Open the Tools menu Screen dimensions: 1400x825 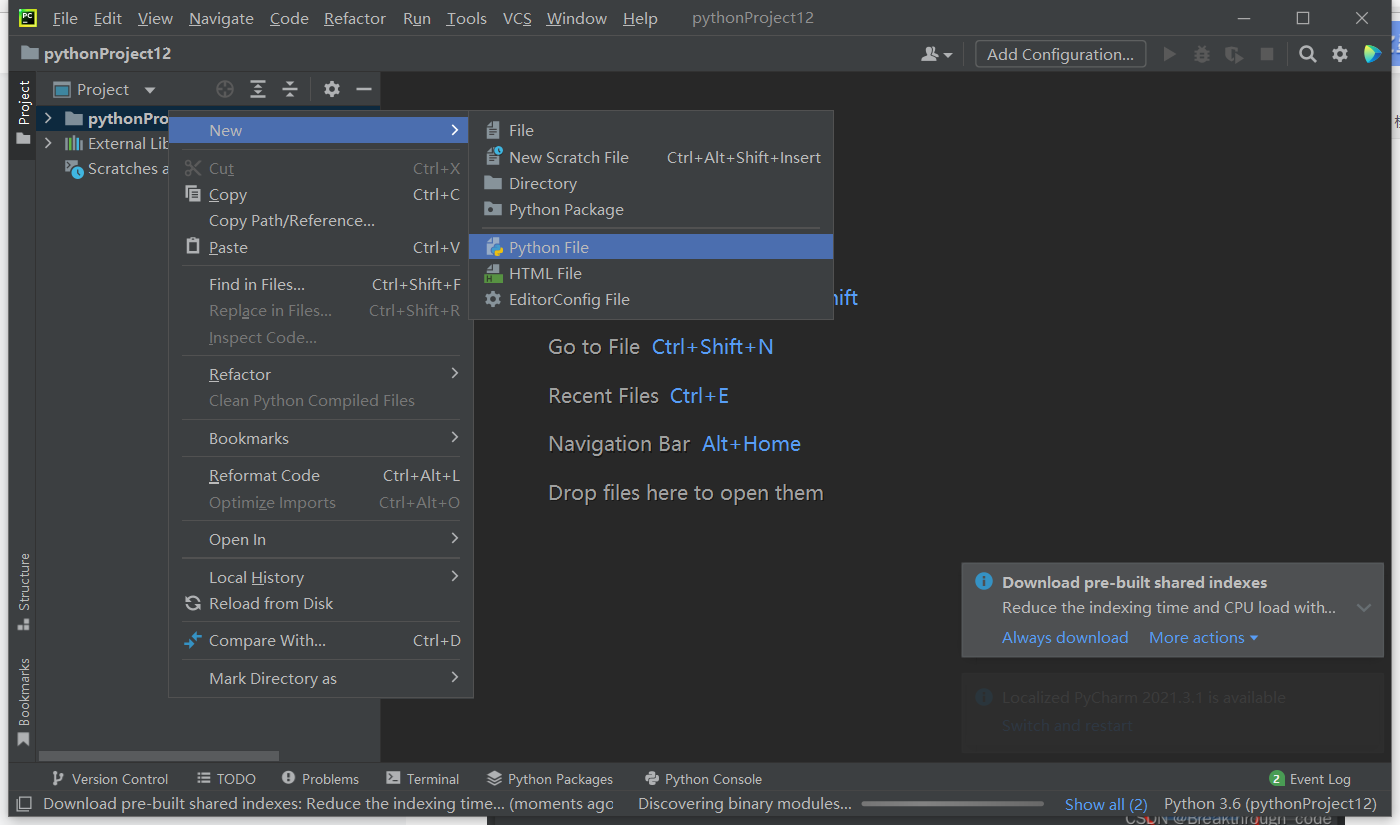tap(466, 18)
